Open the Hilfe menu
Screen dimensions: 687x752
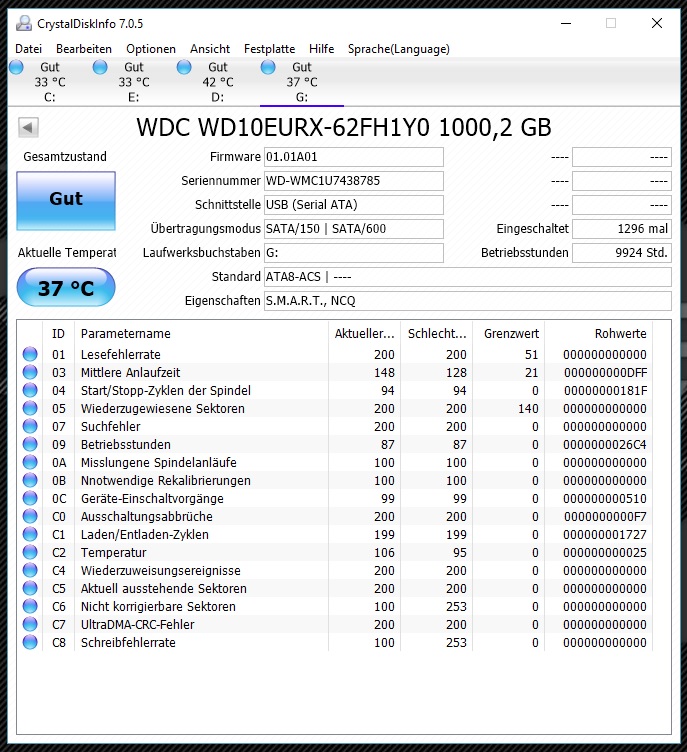[321, 49]
